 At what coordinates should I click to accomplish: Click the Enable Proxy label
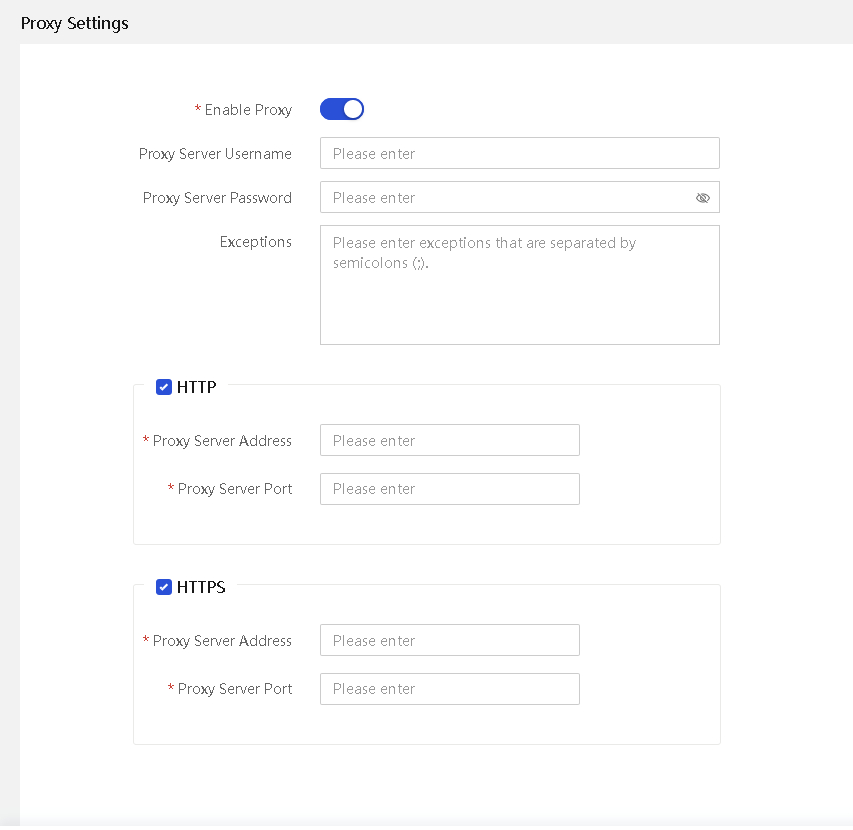[248, 110]
